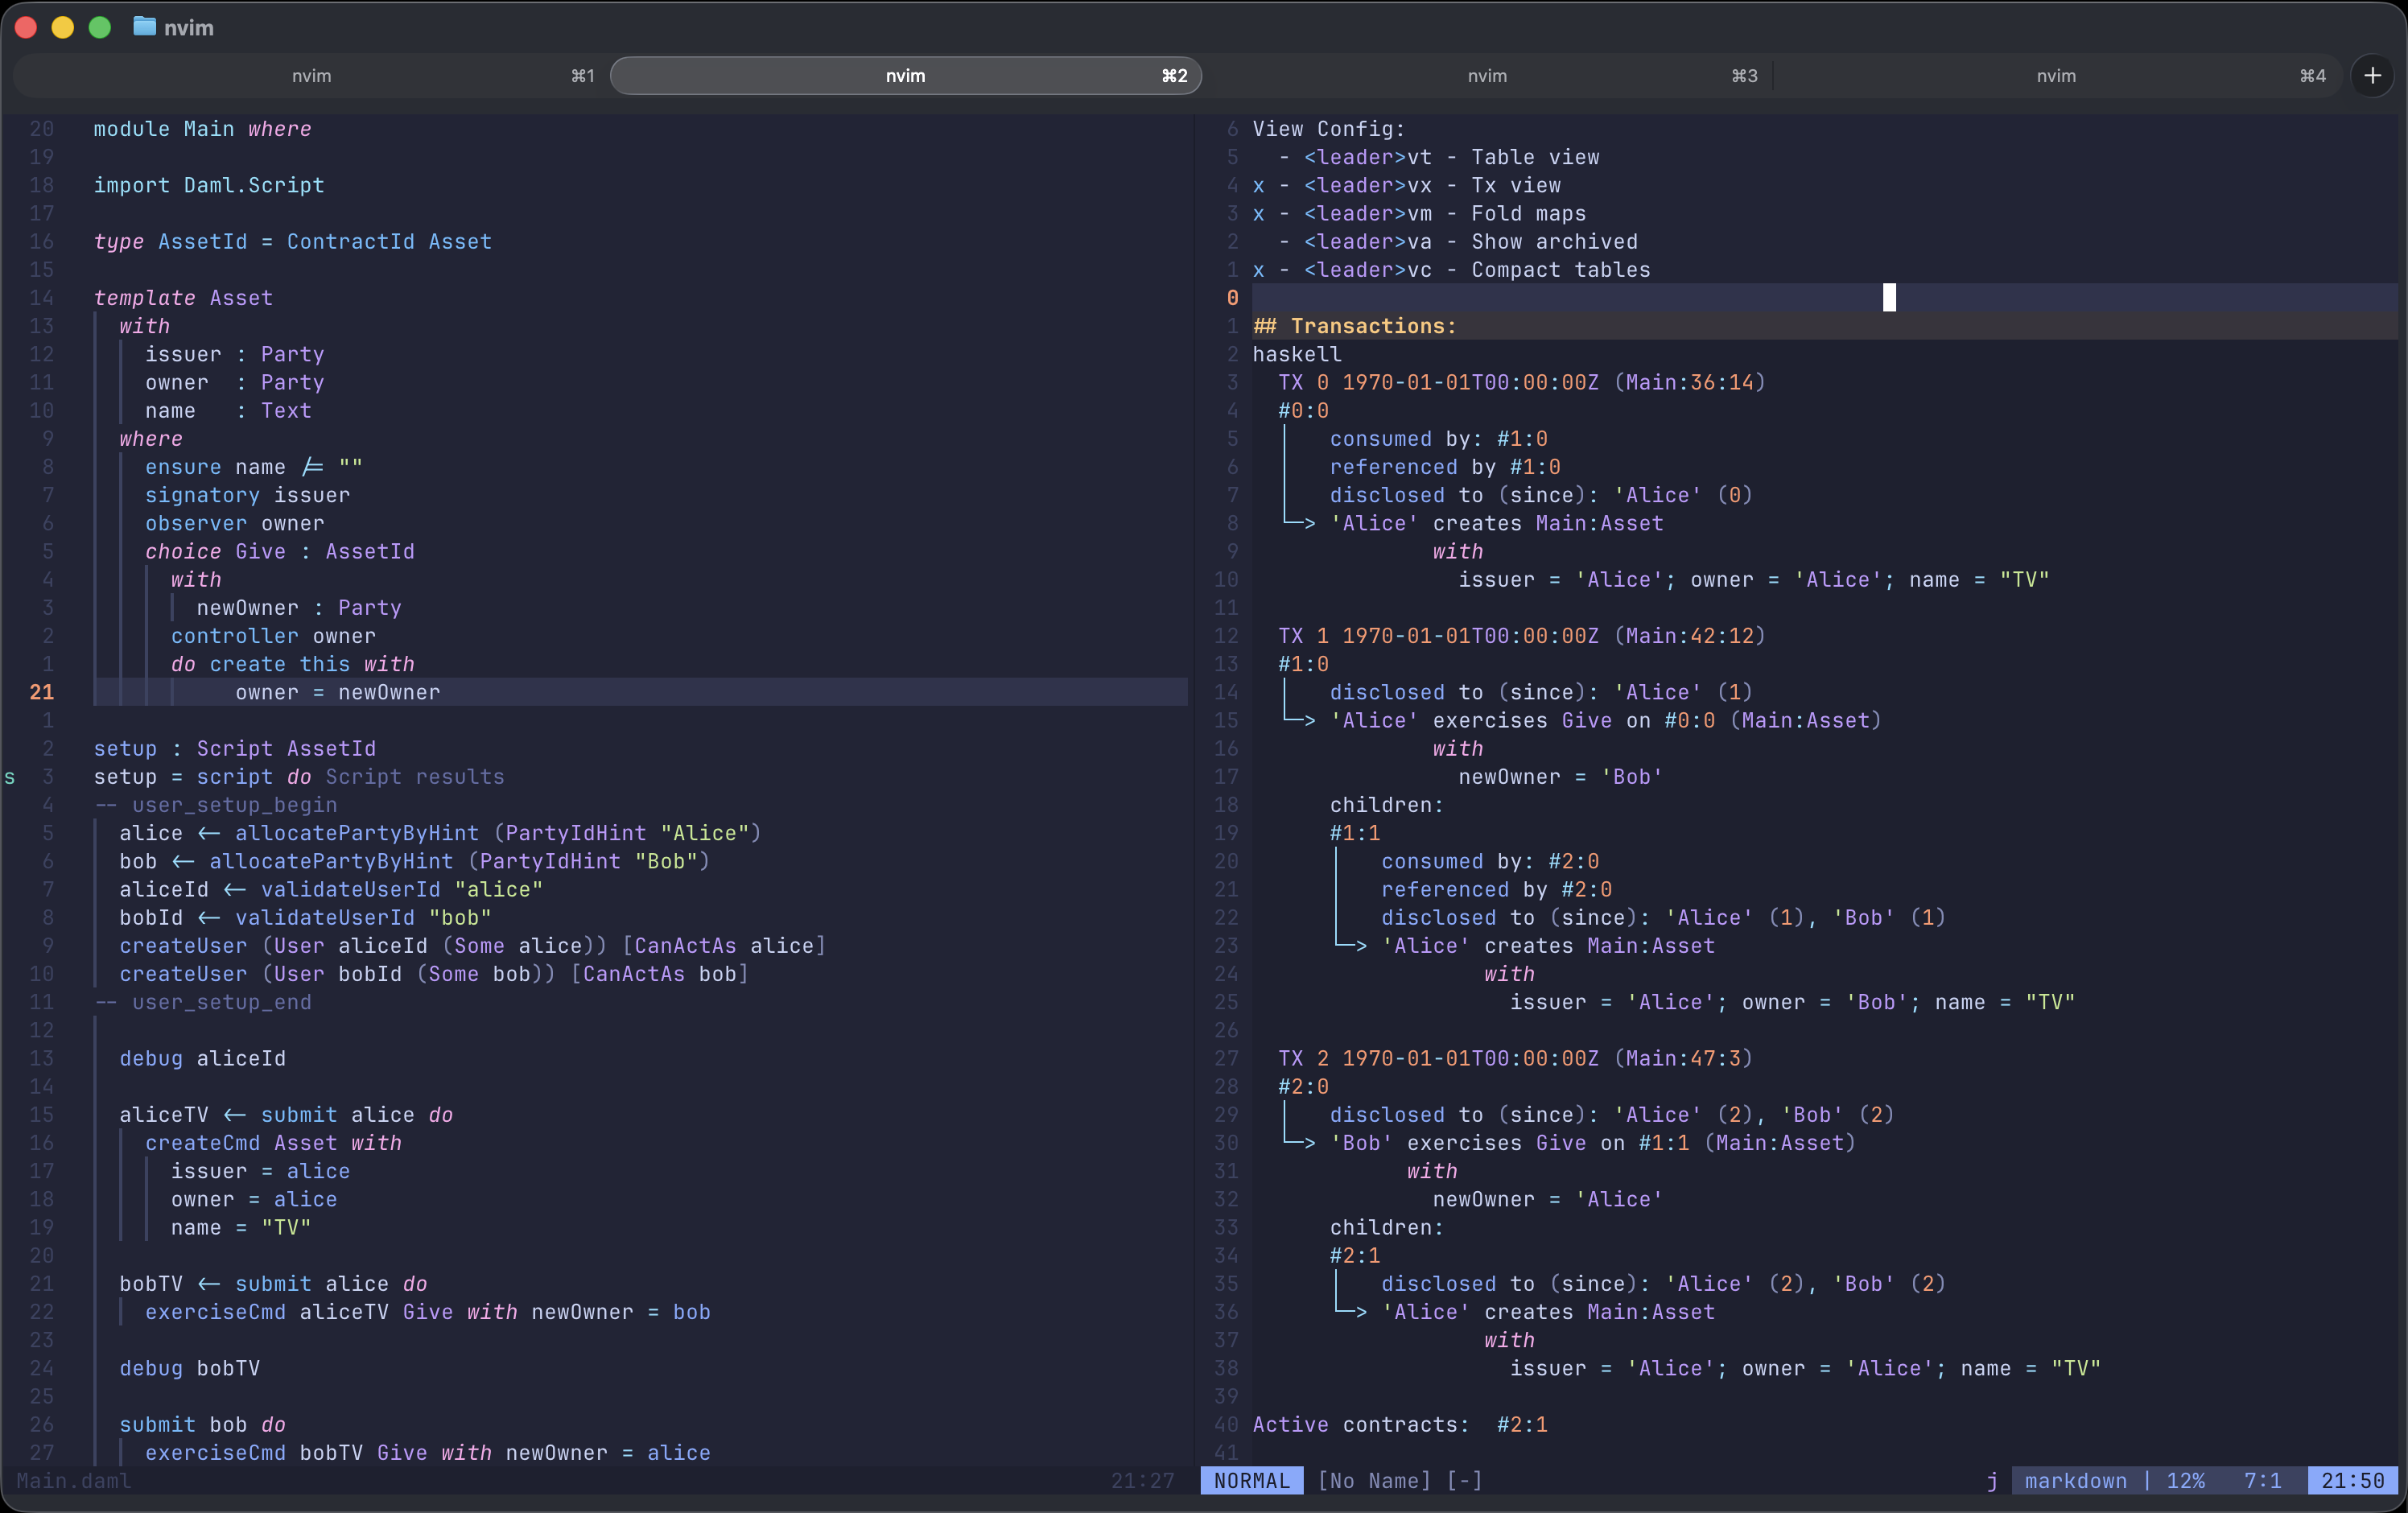
Task: Click the new tab plus button
Action: click(2372, 76)
